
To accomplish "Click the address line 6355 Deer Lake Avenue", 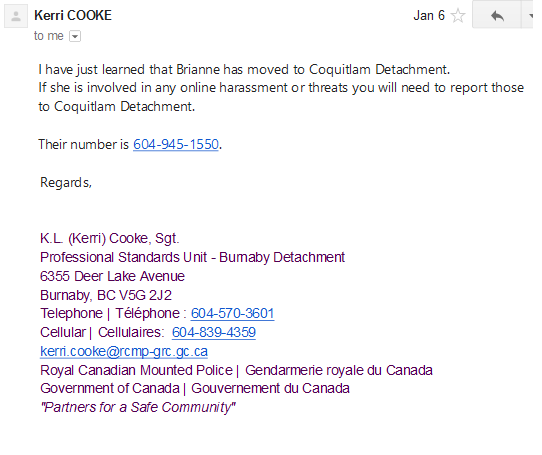I will pos(112,276).
